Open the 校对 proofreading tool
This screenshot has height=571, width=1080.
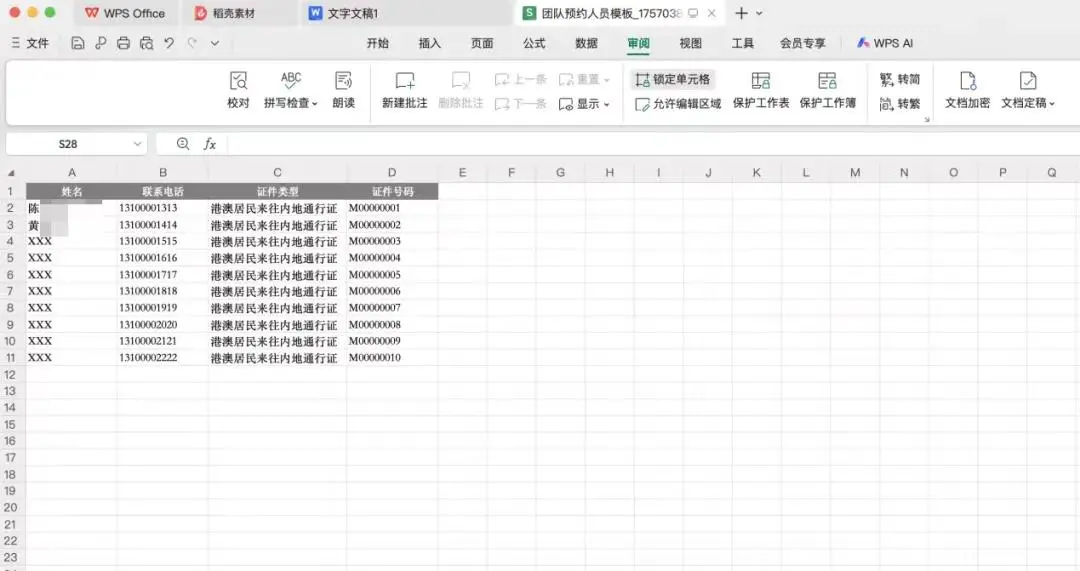tap(238, 90)
